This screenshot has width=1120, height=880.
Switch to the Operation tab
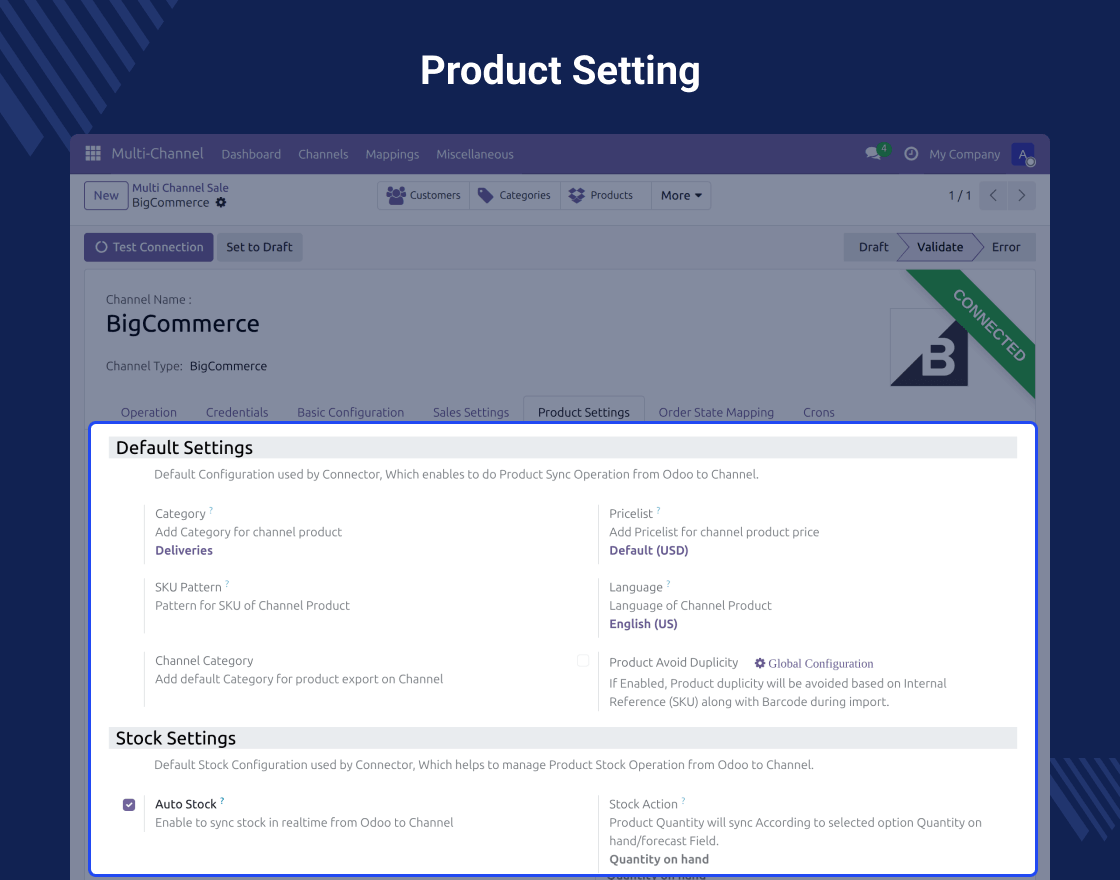[x=149, y=412]
